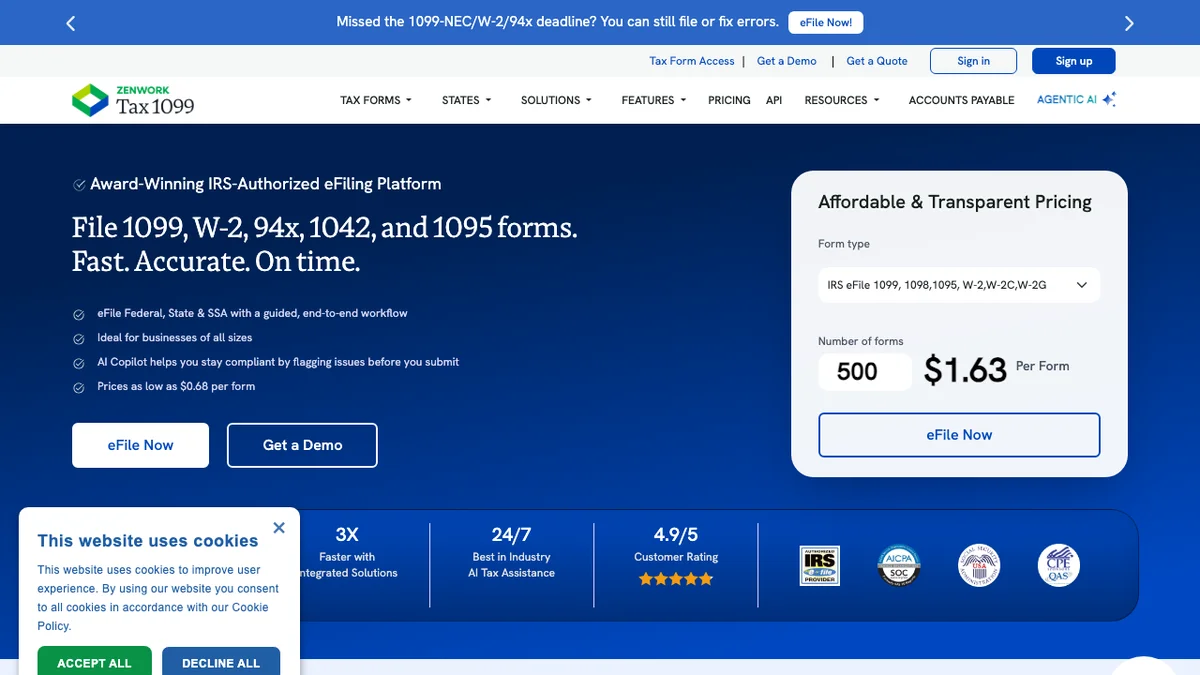Expand the FEATURES menu

pyautogui.click(x=654, y=100)
